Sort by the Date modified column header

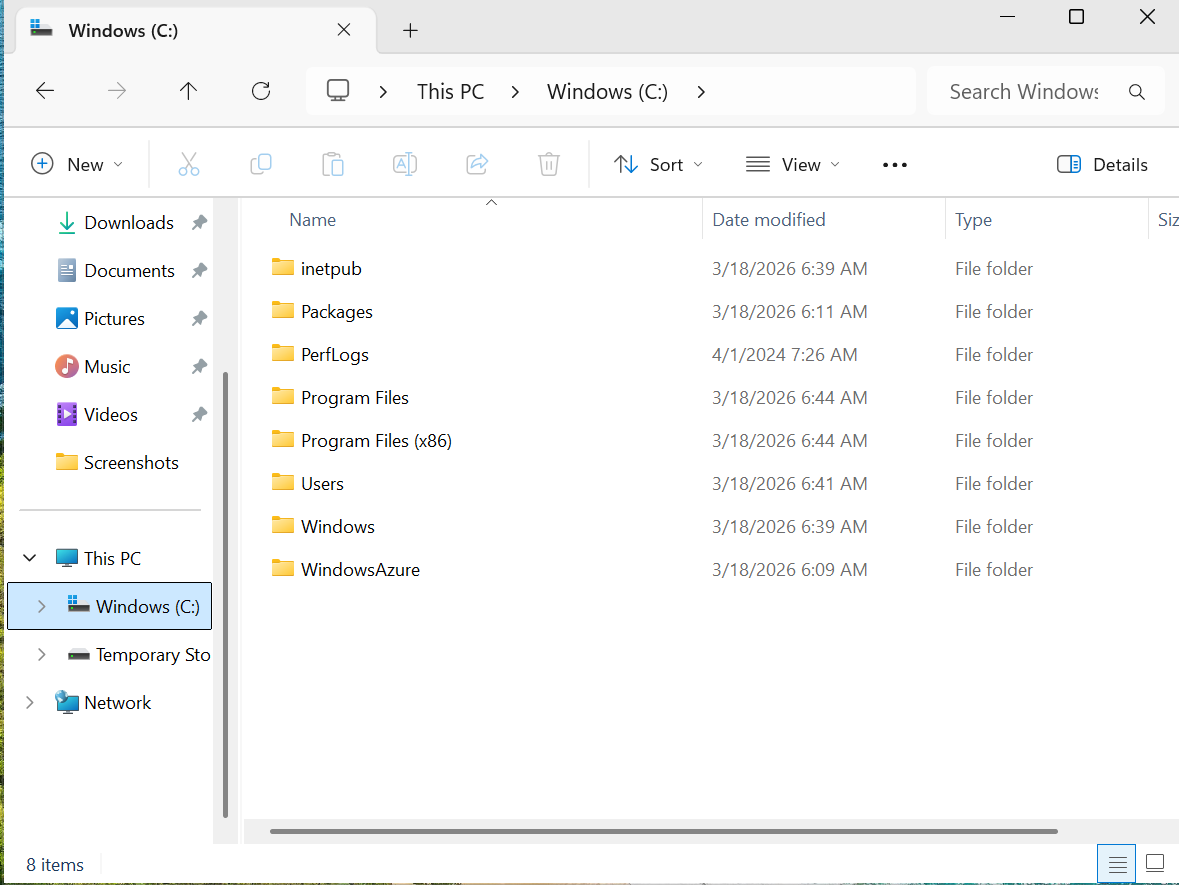[x=768, y=220]
